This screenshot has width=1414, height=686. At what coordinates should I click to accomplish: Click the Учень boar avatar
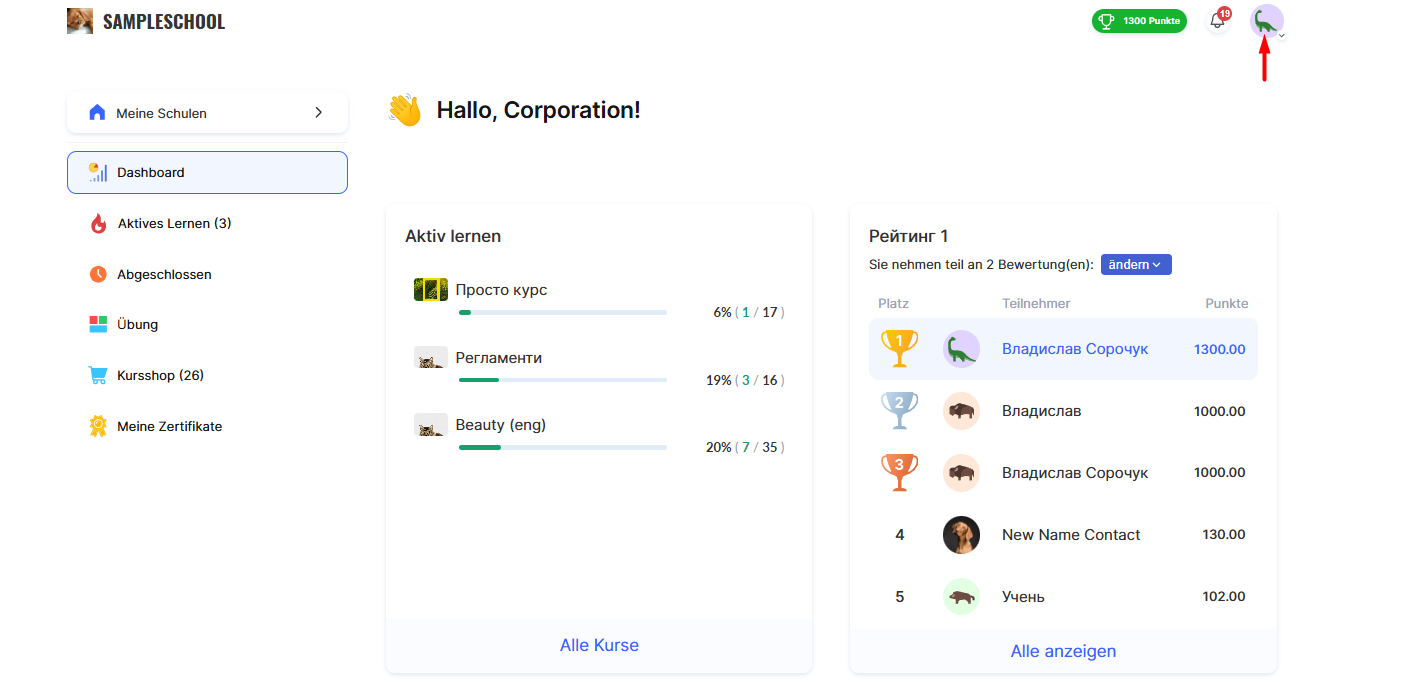[961, 597]
